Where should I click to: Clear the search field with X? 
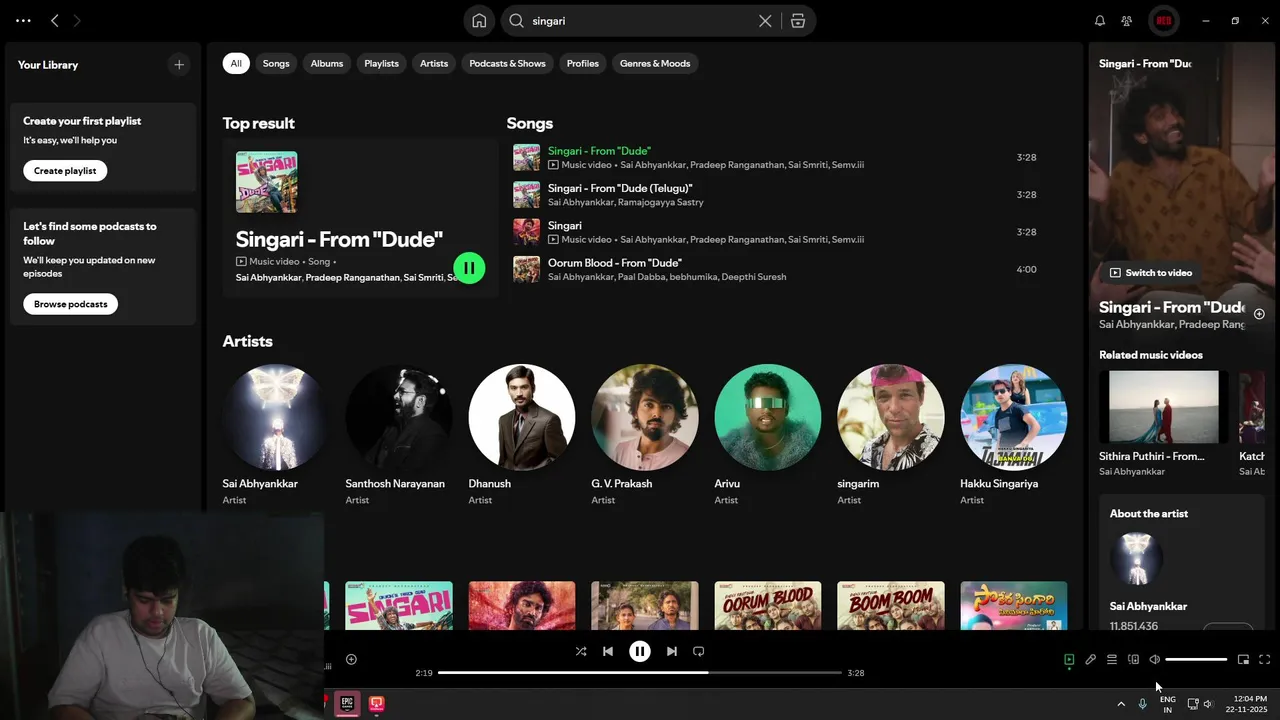click(x=765, y=21)
